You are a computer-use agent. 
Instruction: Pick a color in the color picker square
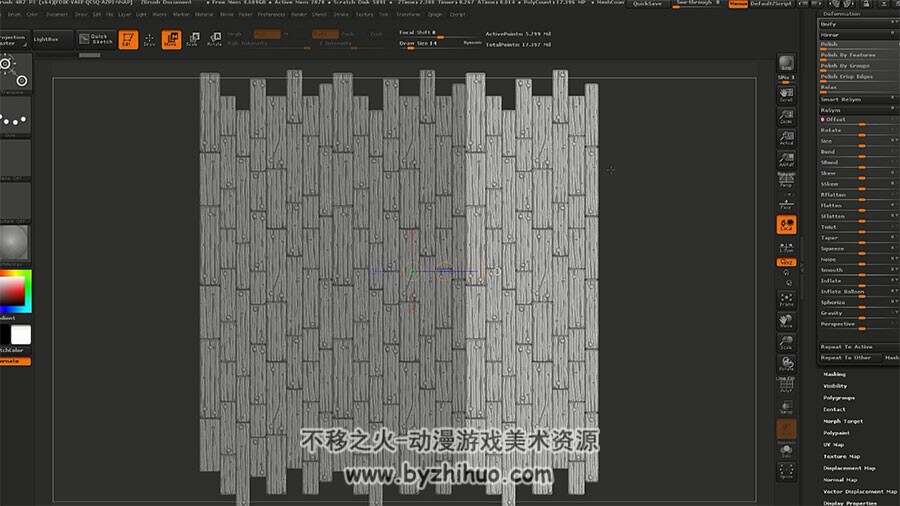click(13, 291)
